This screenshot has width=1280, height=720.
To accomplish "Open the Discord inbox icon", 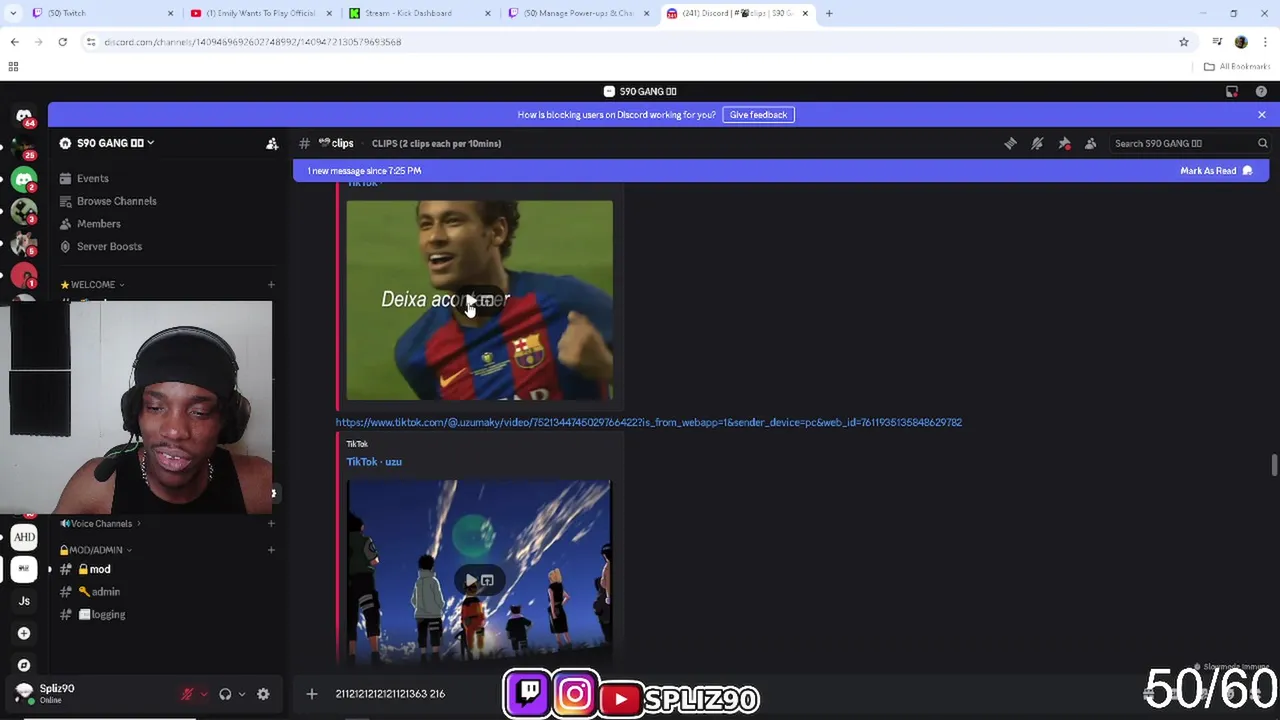I will (1232, 91).
